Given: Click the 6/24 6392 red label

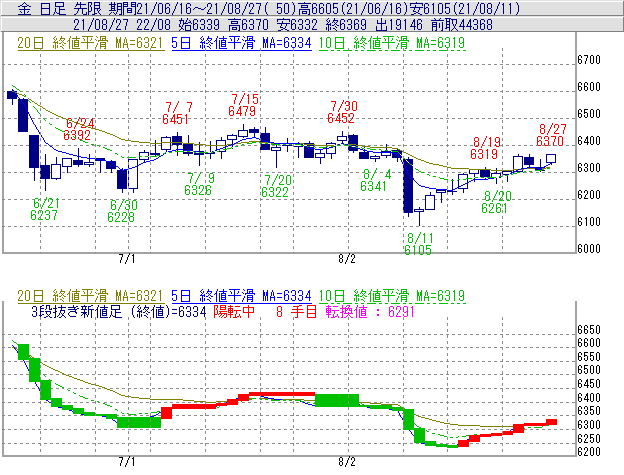Looking at the screenshot, I should (x=78, y=129).
